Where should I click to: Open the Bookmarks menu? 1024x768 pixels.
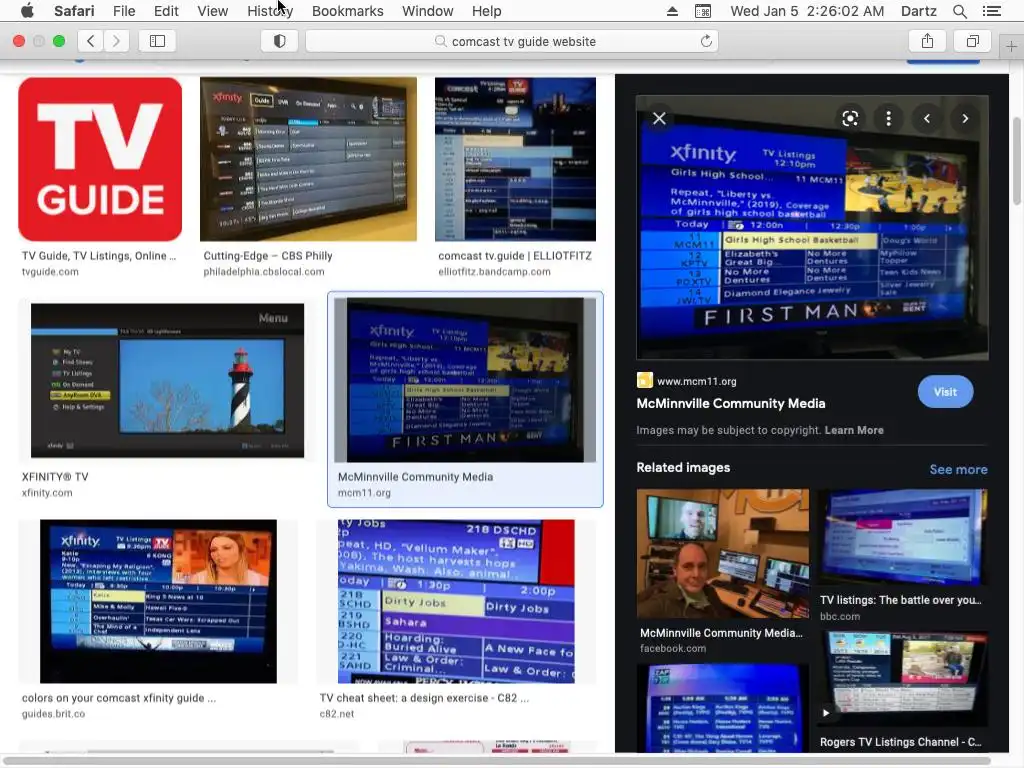(x=347, y=11)
